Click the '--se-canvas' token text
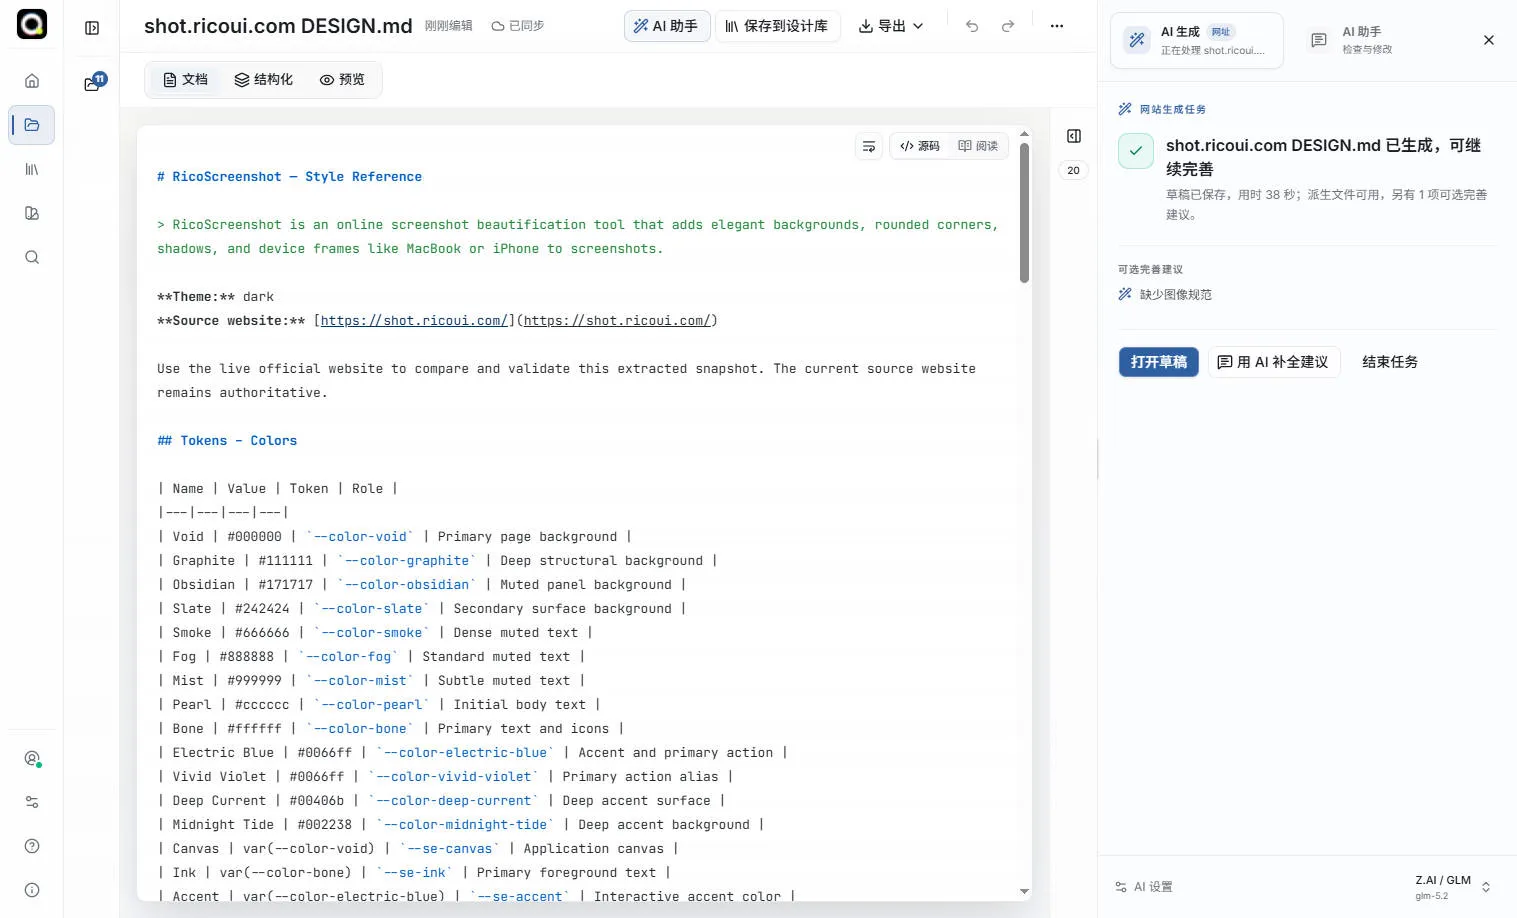This screenshot has width=1517, height=918. [x=449, y=849]
